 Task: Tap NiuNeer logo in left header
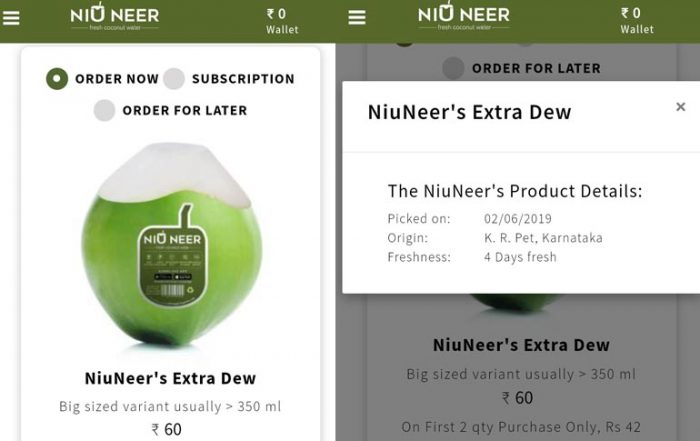(115, 17)
